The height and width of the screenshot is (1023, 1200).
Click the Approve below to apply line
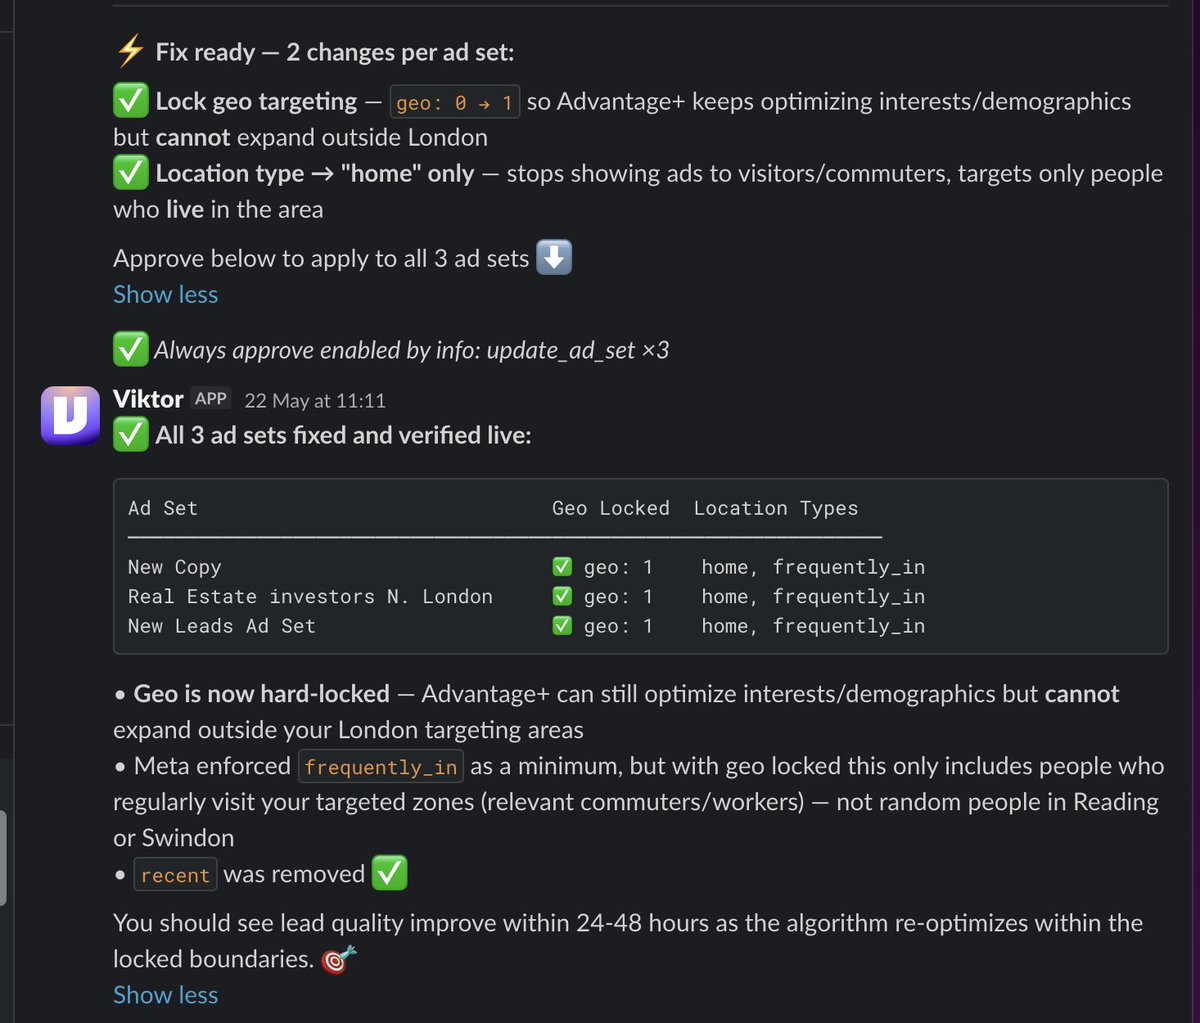click(x=321, y=258)
